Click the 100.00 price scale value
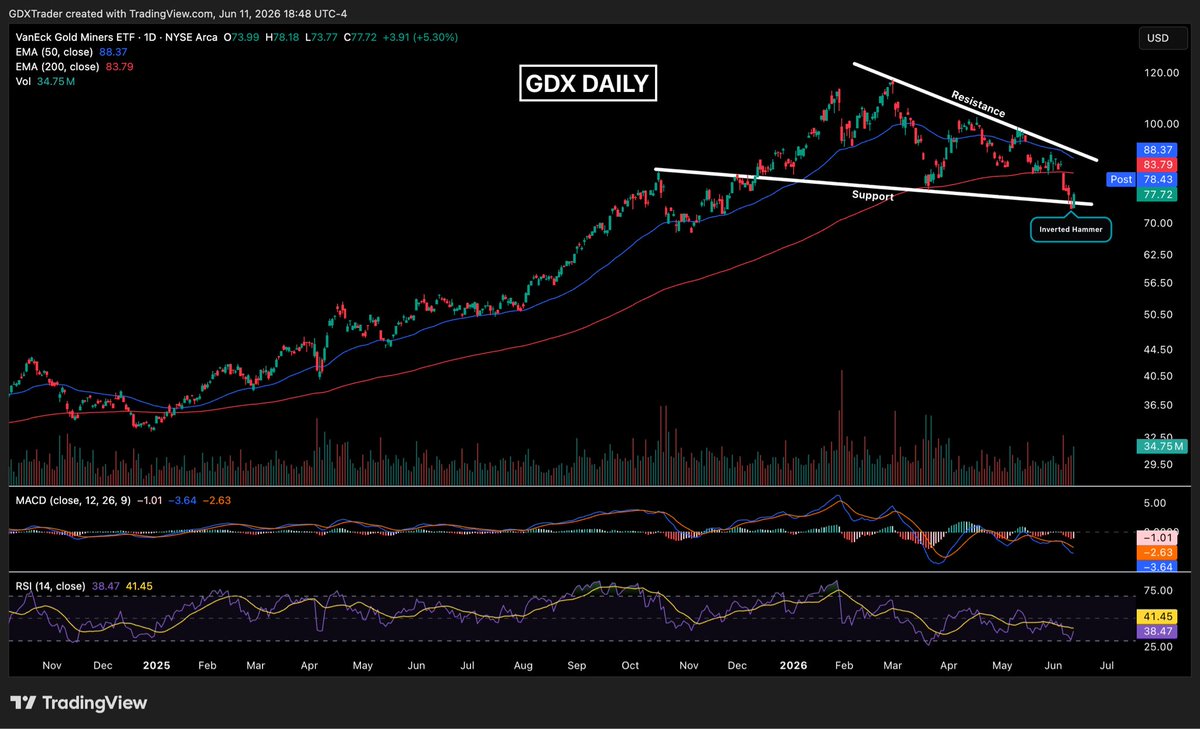 point(1160,124)
